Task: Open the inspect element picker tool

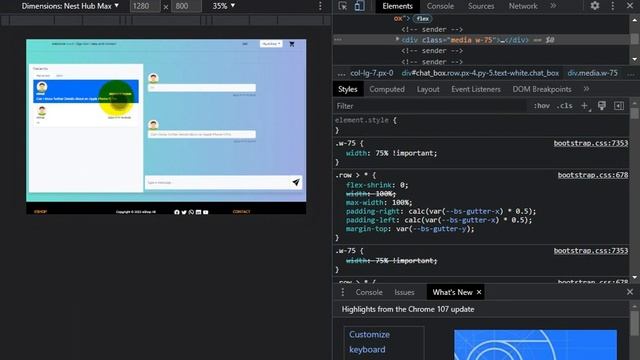Action: 342,6
